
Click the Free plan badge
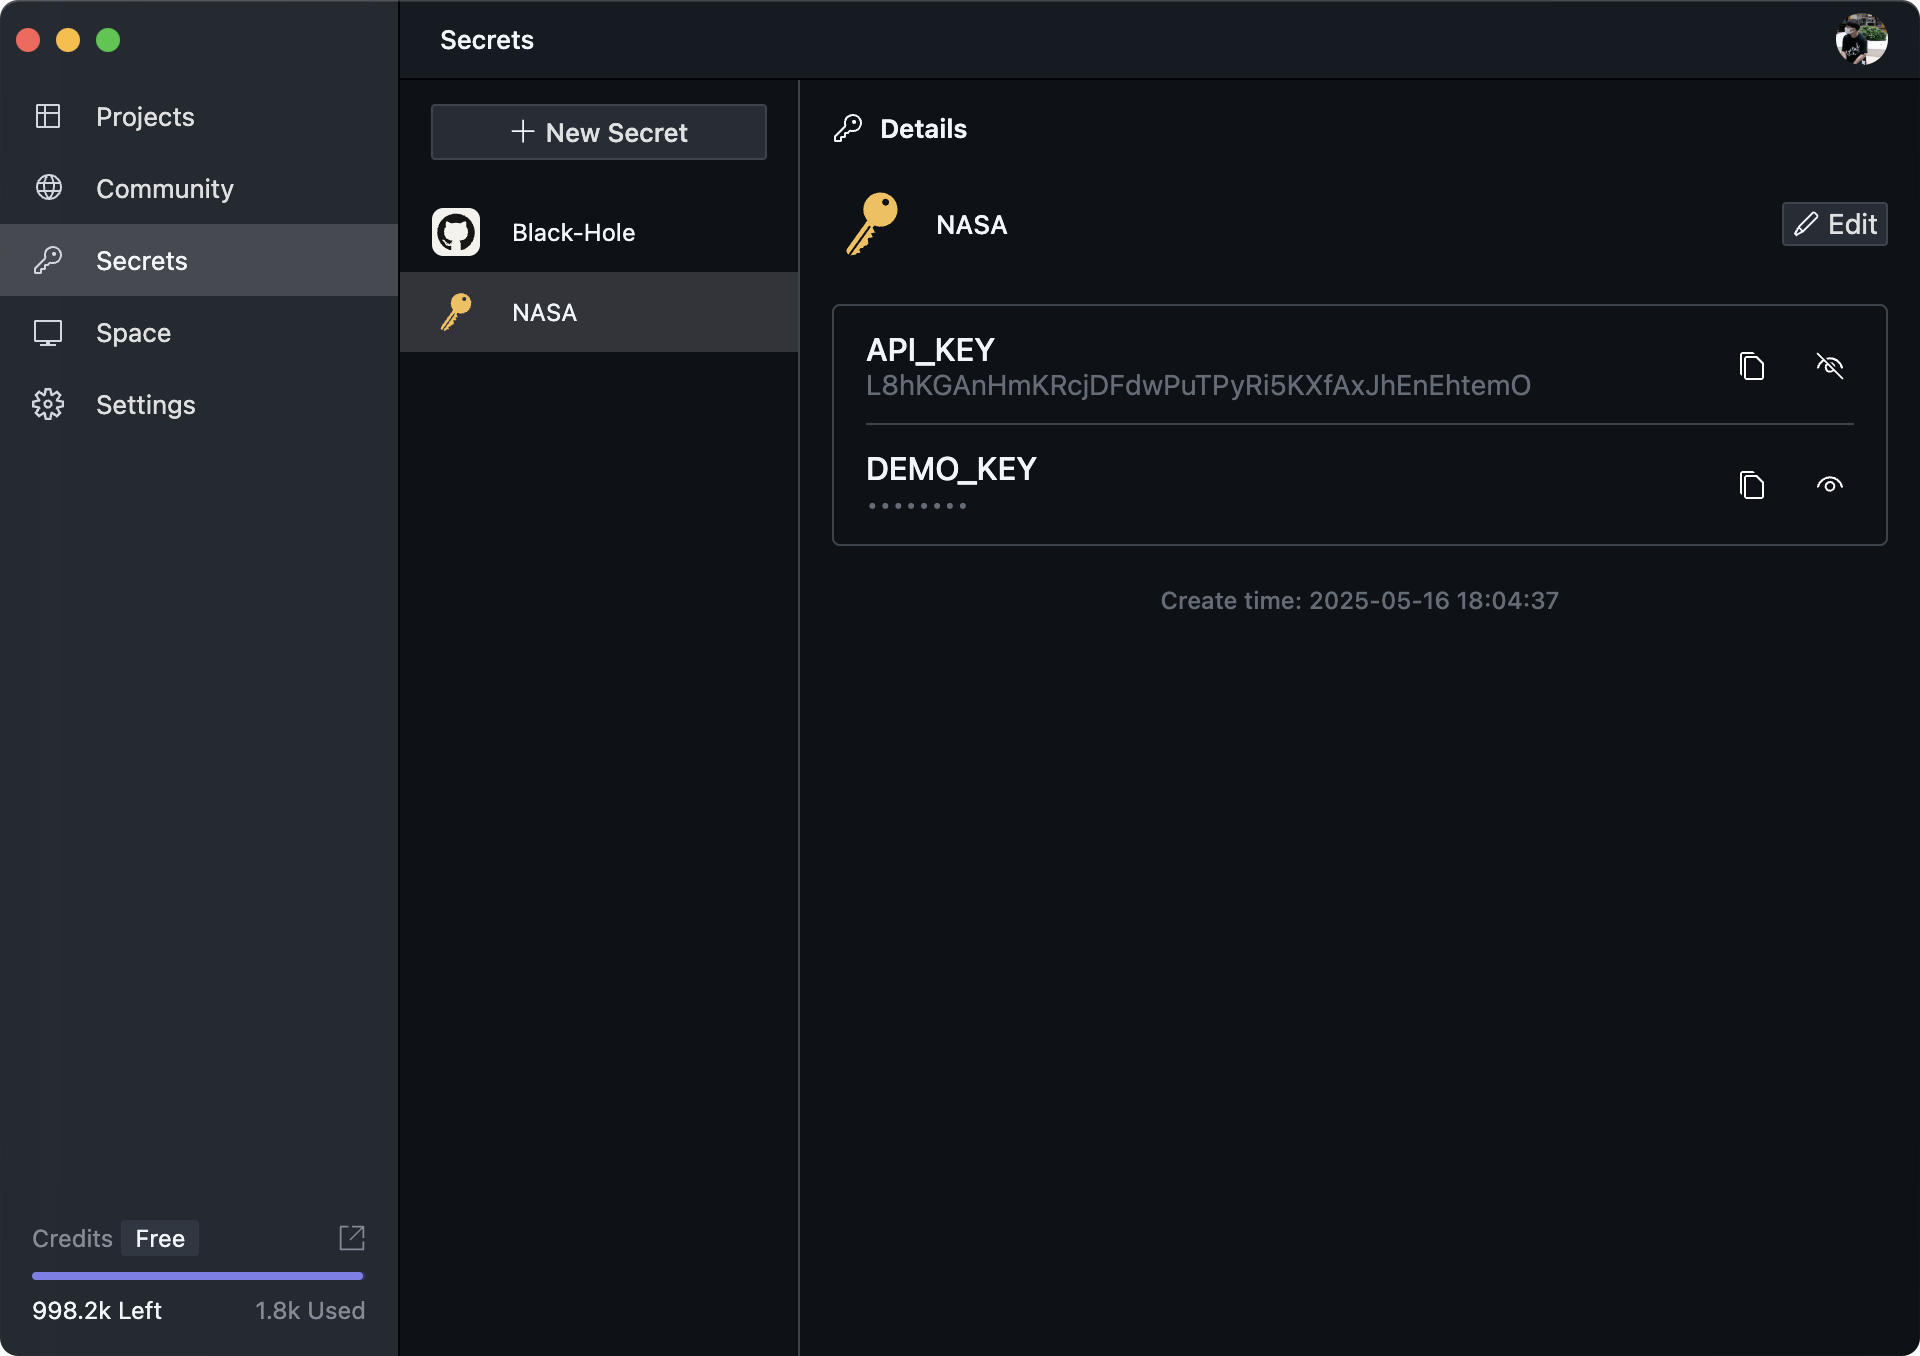click(x=160, y=1238)
